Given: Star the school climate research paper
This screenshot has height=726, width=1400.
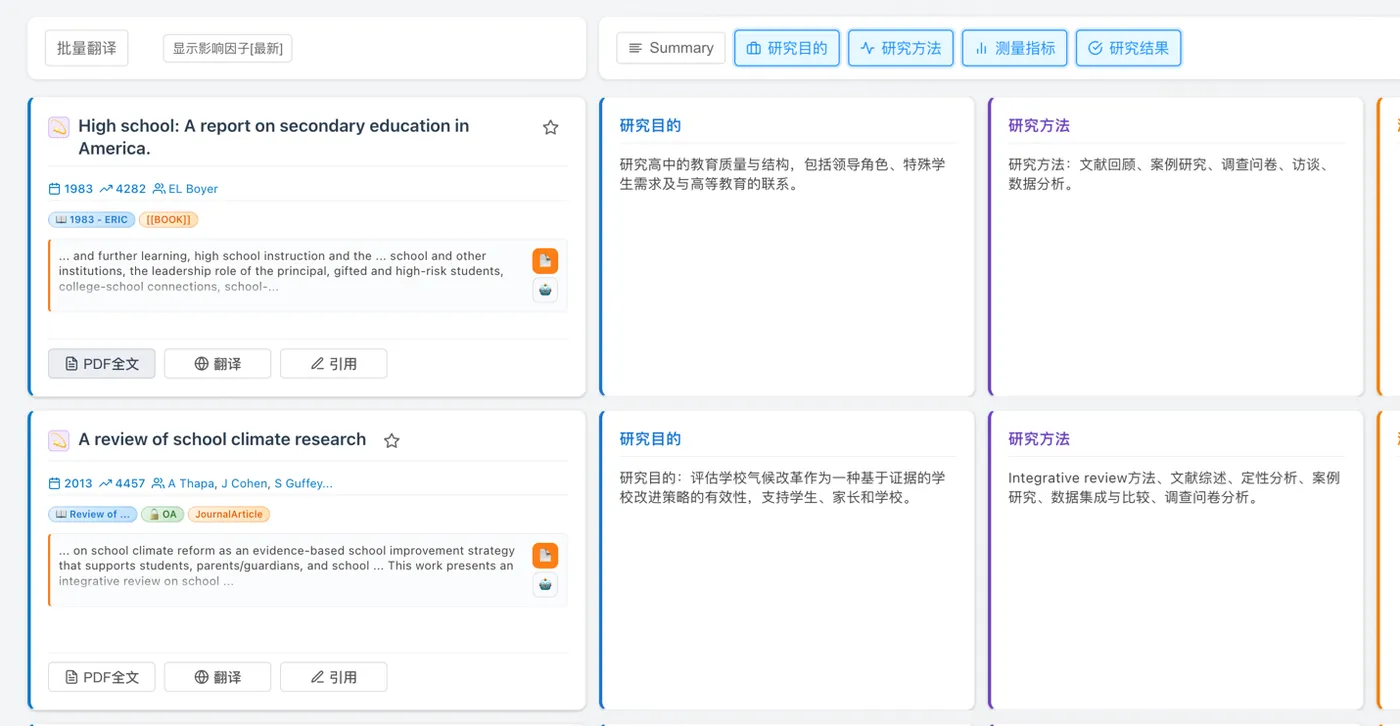Looking at the screenshot, I should (391, 440).
